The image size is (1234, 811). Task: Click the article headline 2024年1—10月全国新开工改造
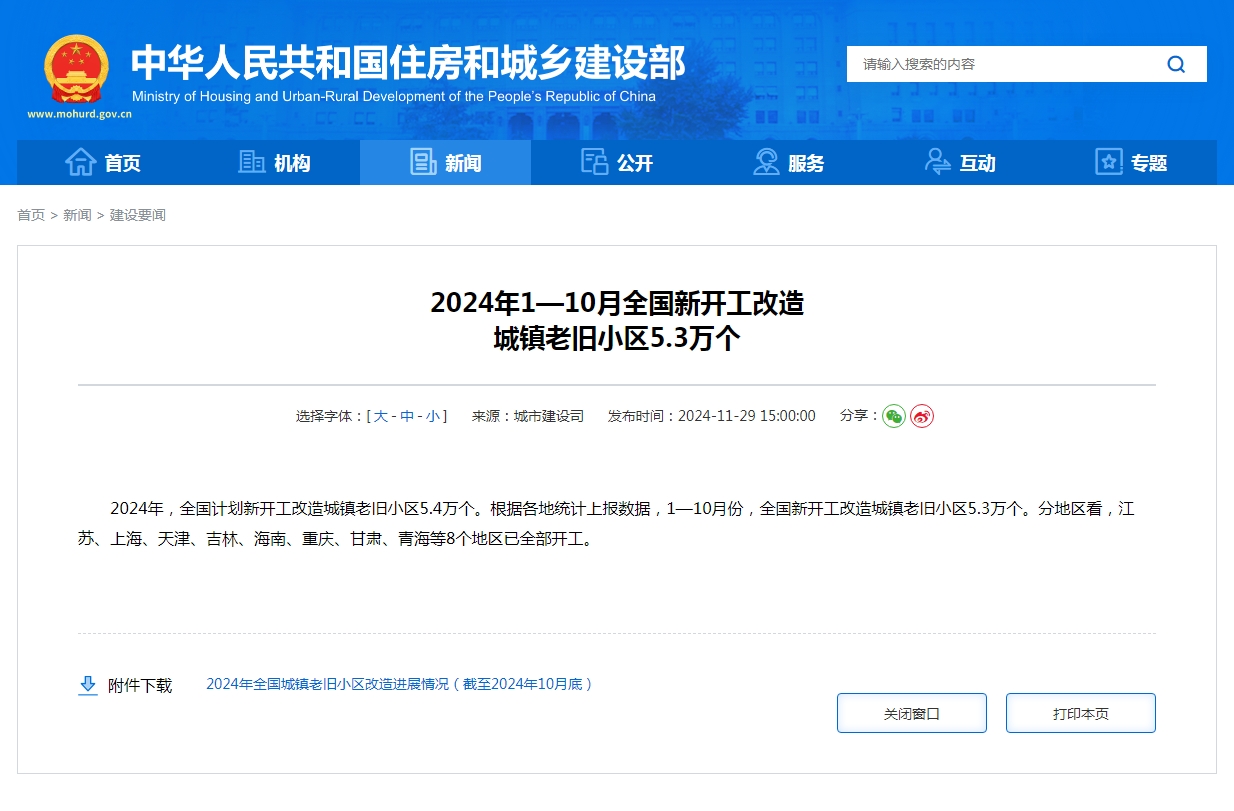point(617,303)
